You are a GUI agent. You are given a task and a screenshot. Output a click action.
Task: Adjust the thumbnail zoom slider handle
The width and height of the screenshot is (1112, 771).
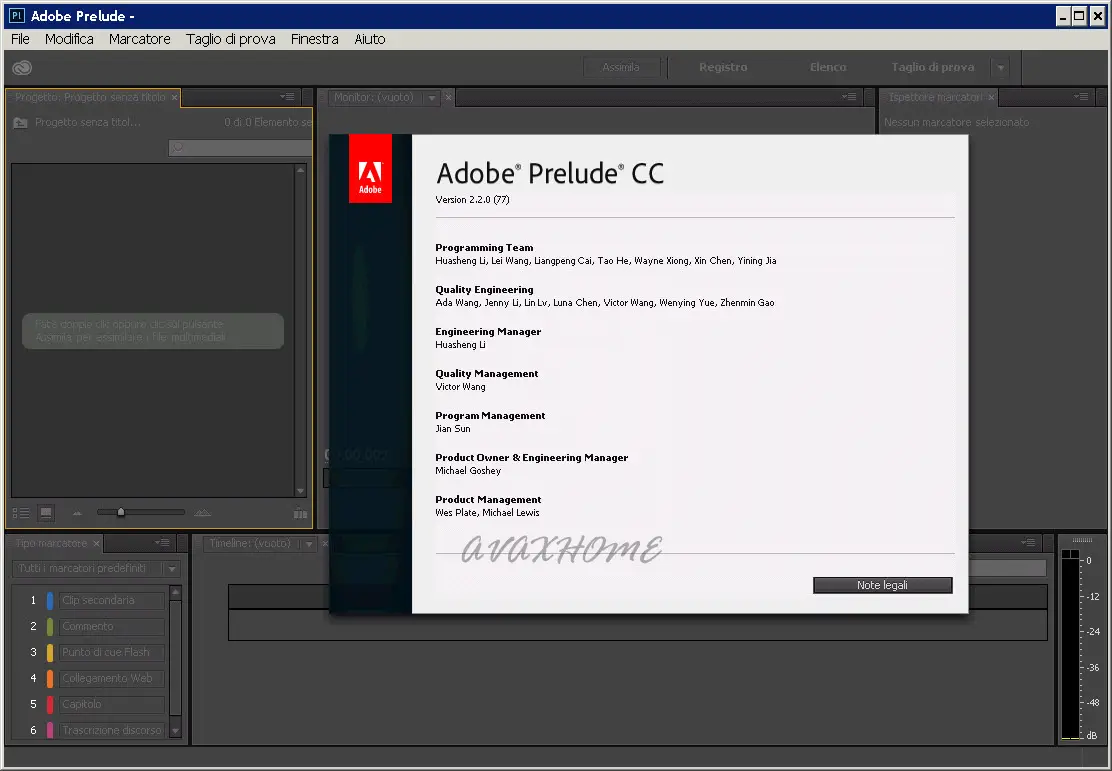click(121, 512)
